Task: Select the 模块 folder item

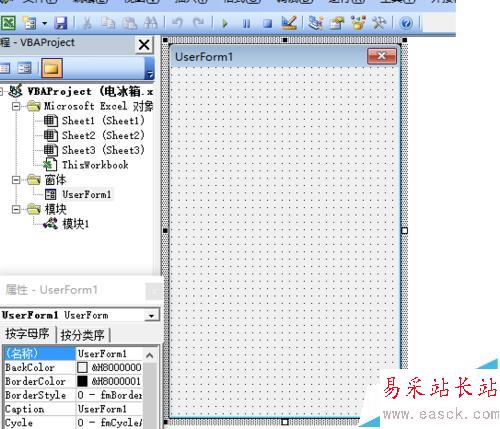Action: 55,209
